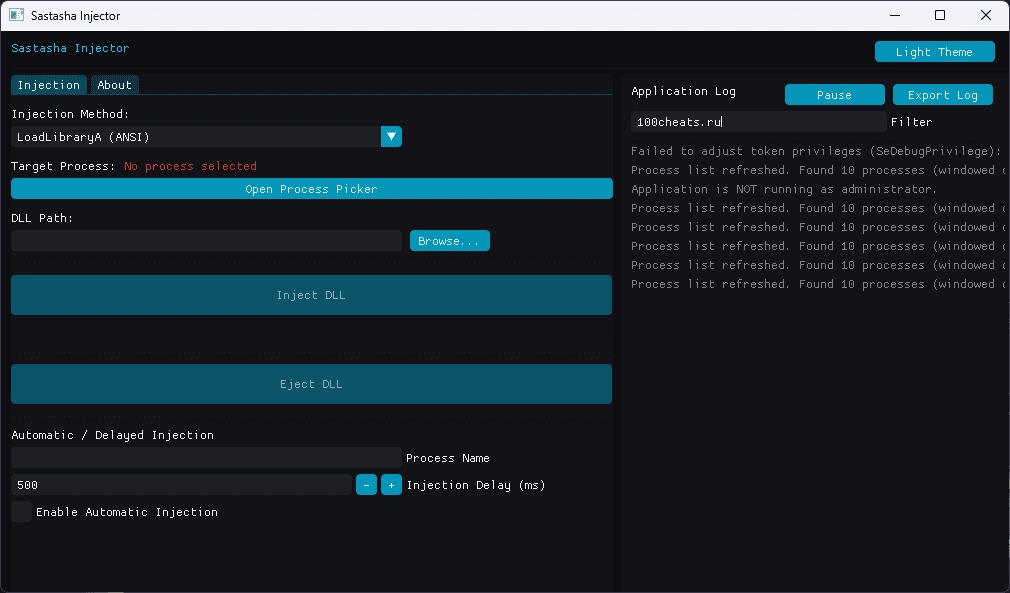Focus the DLL Path input field
Image resolution: width=1010 pixels, height=593 pixels.
coord(206,241)
